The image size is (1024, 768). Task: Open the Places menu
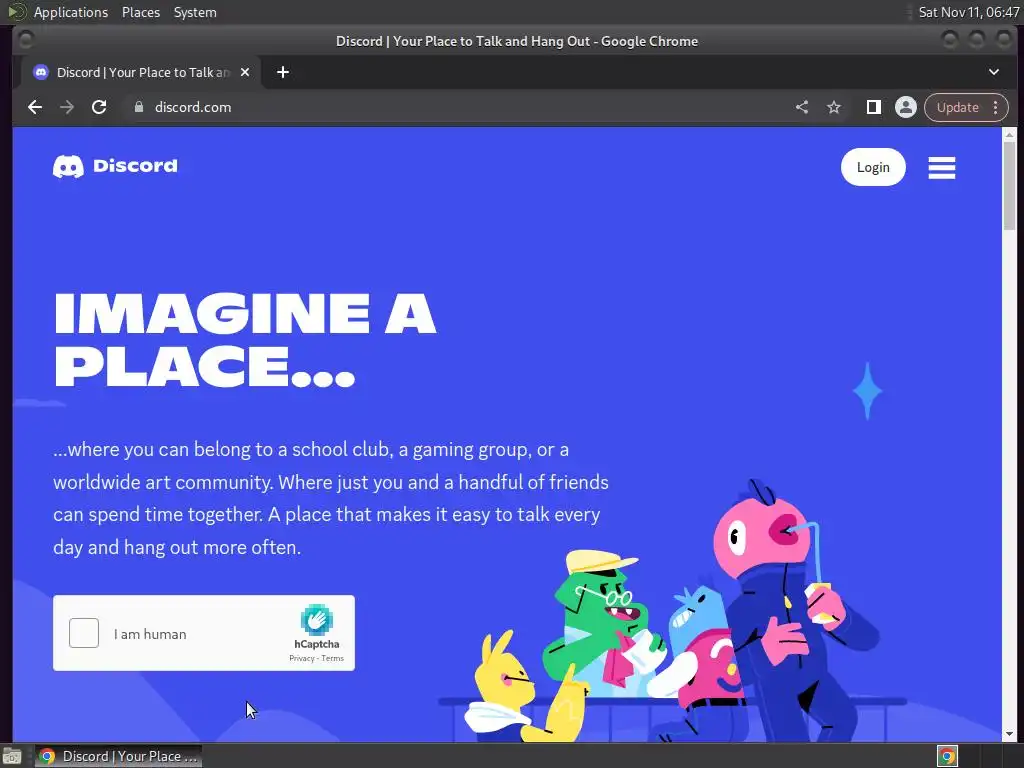click(140, 12)
